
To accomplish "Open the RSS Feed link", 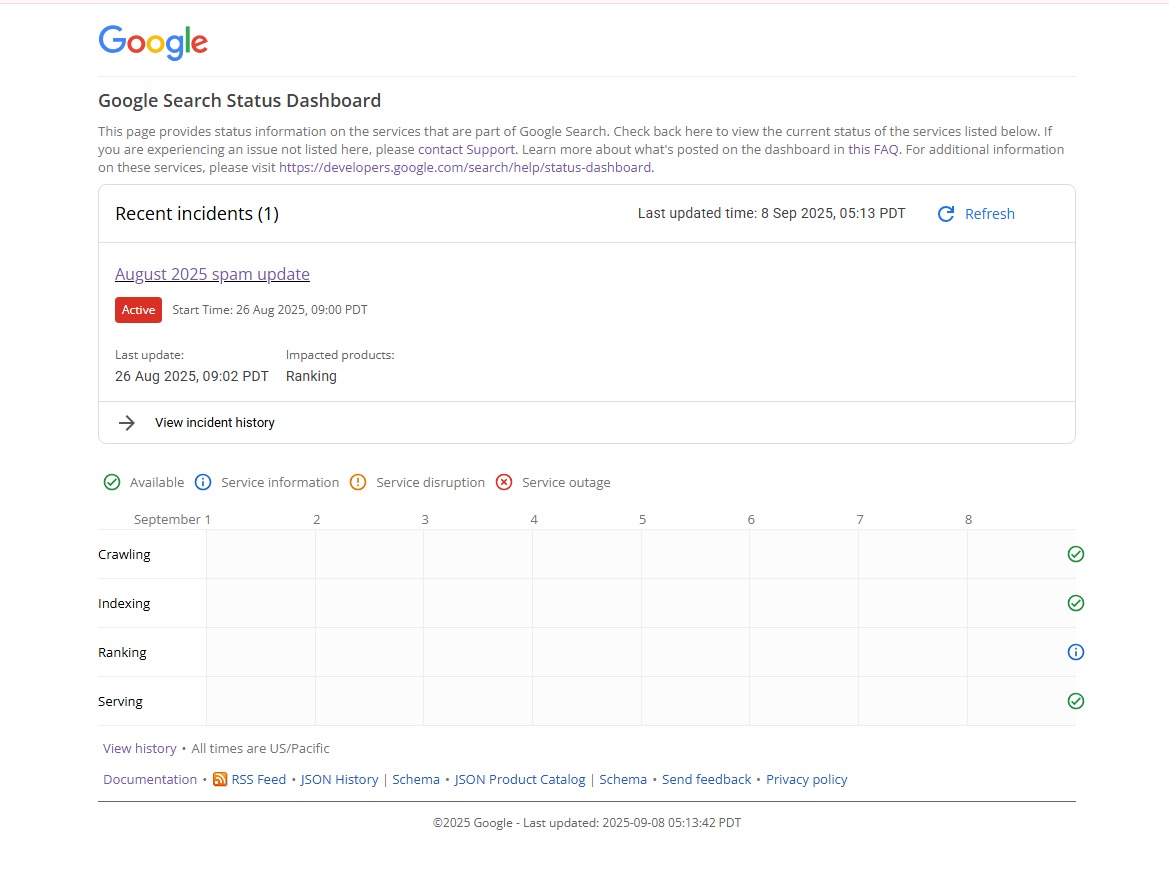I will (259, 779).
